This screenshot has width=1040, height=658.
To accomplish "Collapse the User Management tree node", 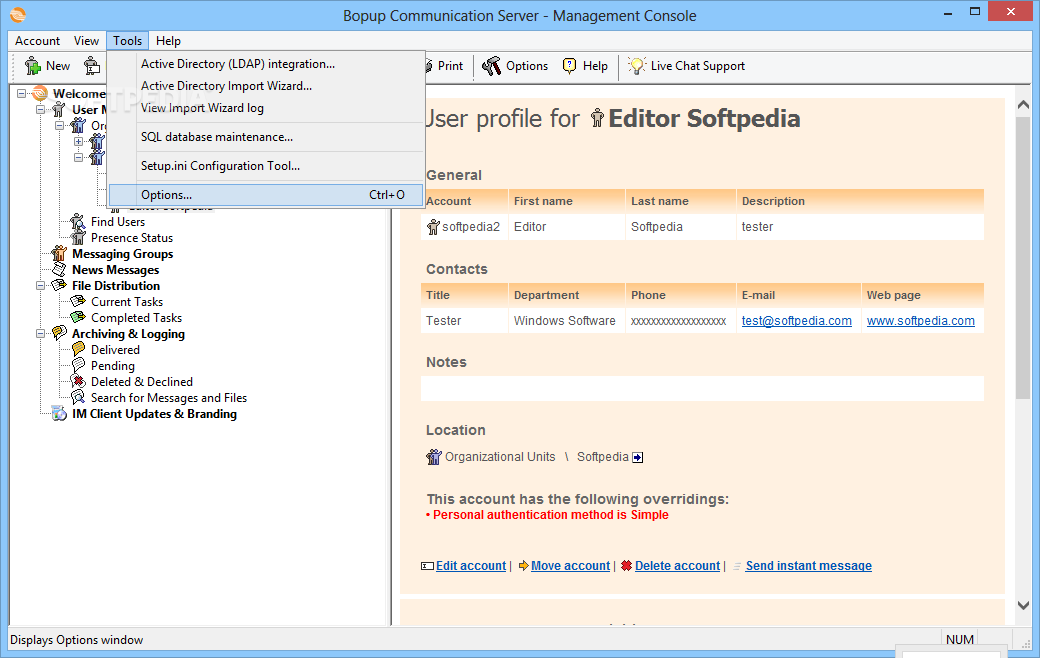I will 40,109.
